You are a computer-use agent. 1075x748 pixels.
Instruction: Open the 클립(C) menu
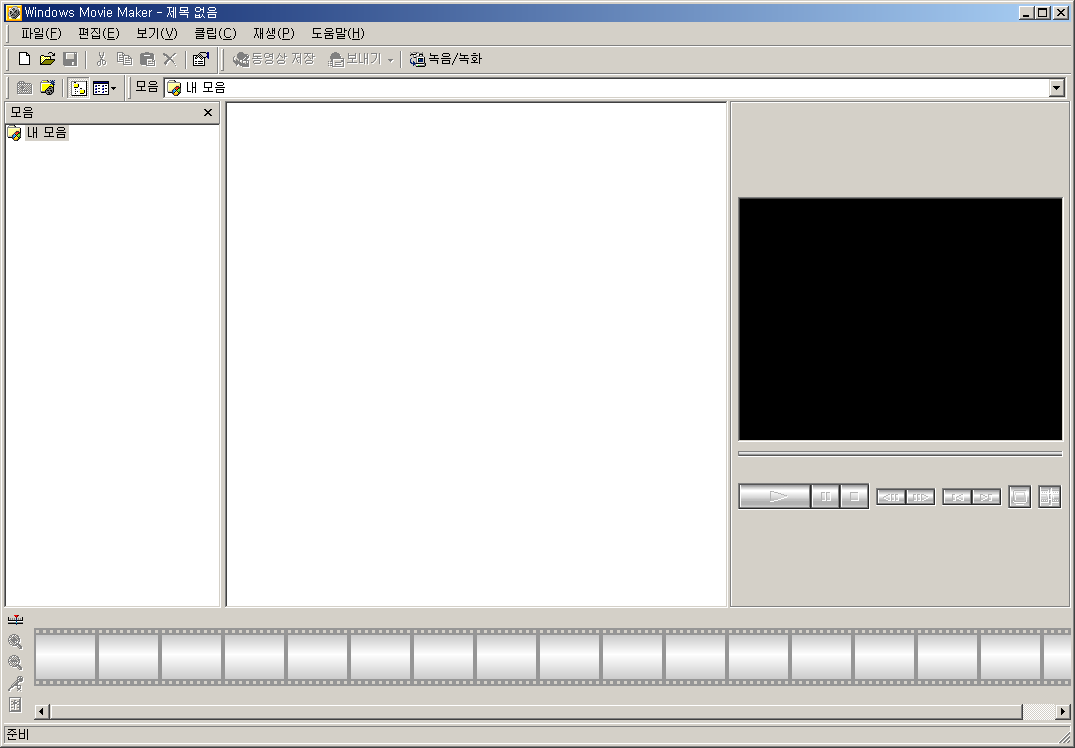click(215, 33)
